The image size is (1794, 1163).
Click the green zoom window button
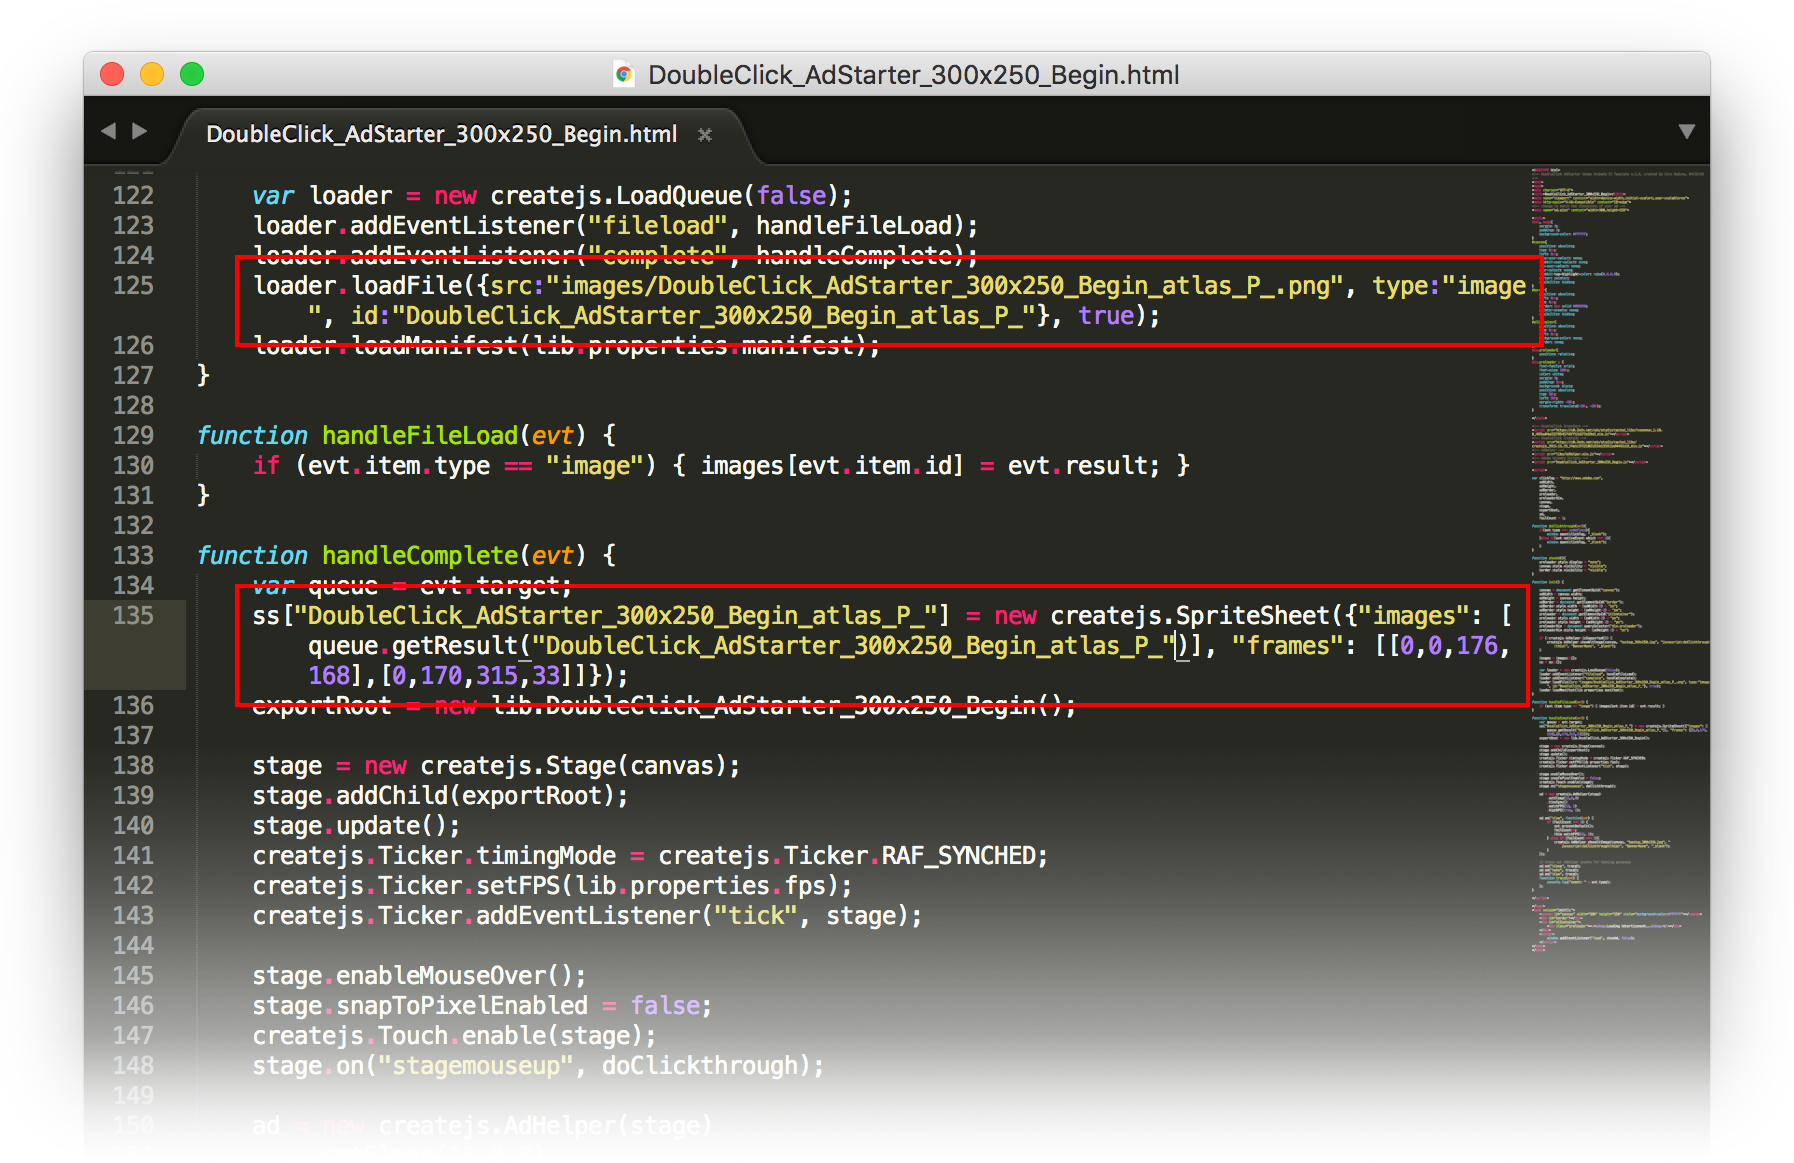(192, 74)
